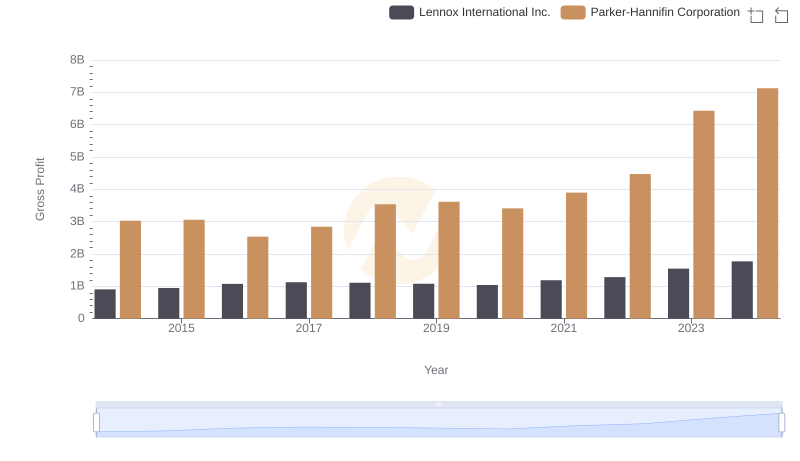Click the 1B y-axis label

pos(77,286)
